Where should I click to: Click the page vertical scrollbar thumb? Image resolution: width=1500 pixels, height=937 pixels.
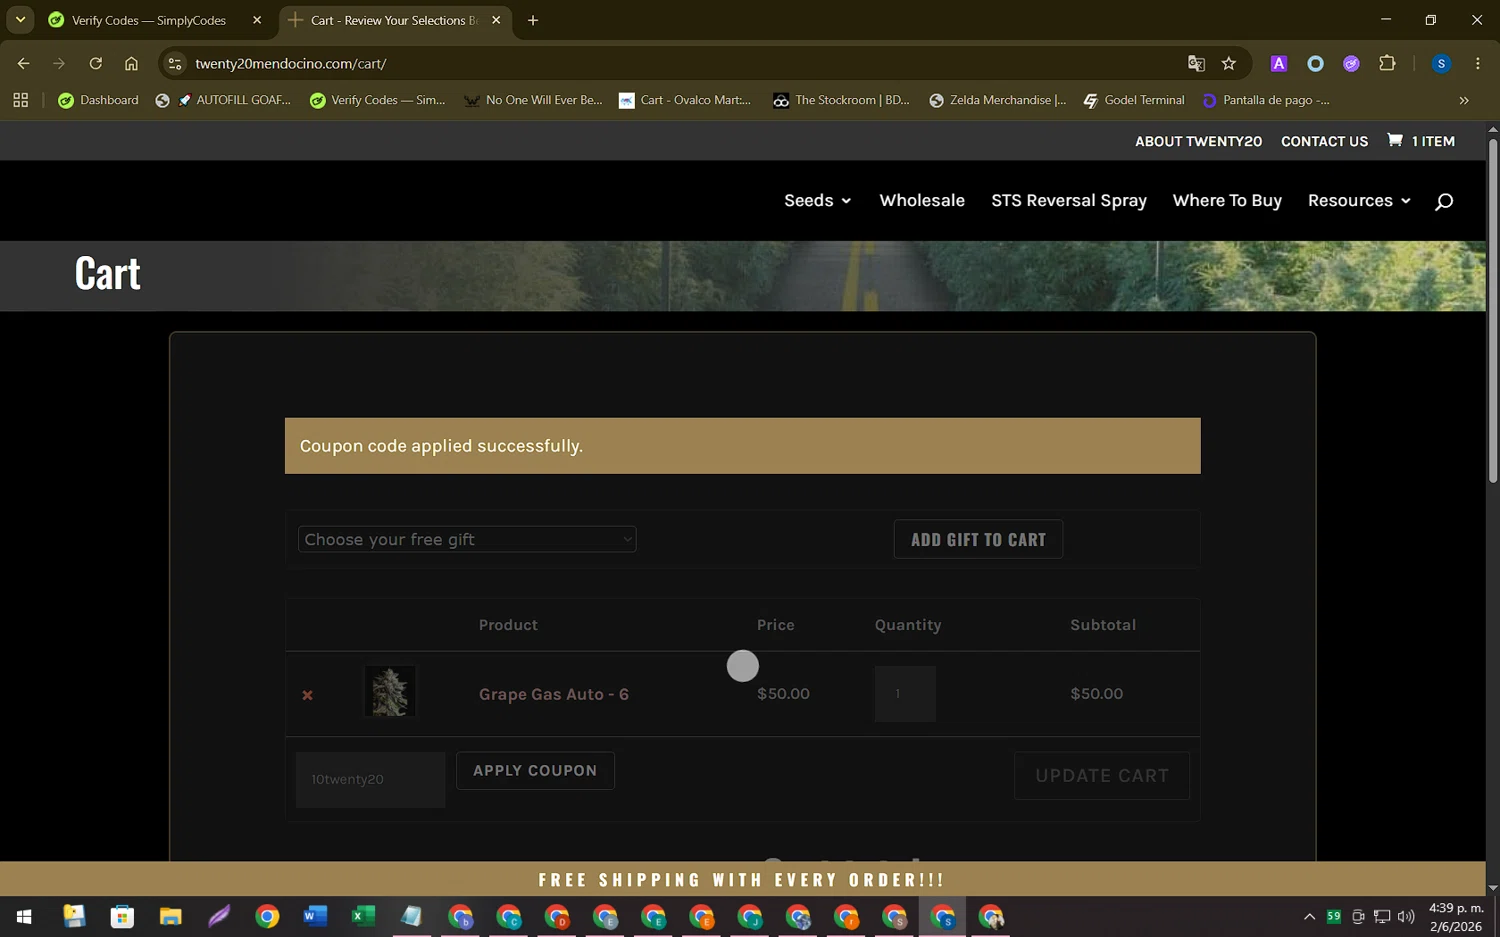point(1493,310)
